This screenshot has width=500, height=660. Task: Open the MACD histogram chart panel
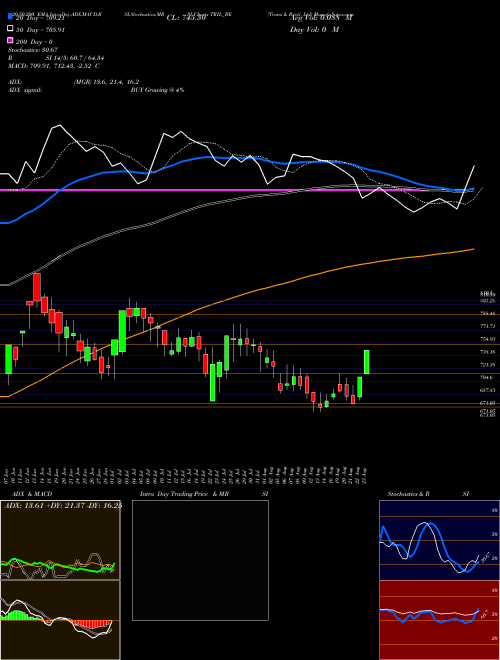pyautogui.click(x=60, y=620)
